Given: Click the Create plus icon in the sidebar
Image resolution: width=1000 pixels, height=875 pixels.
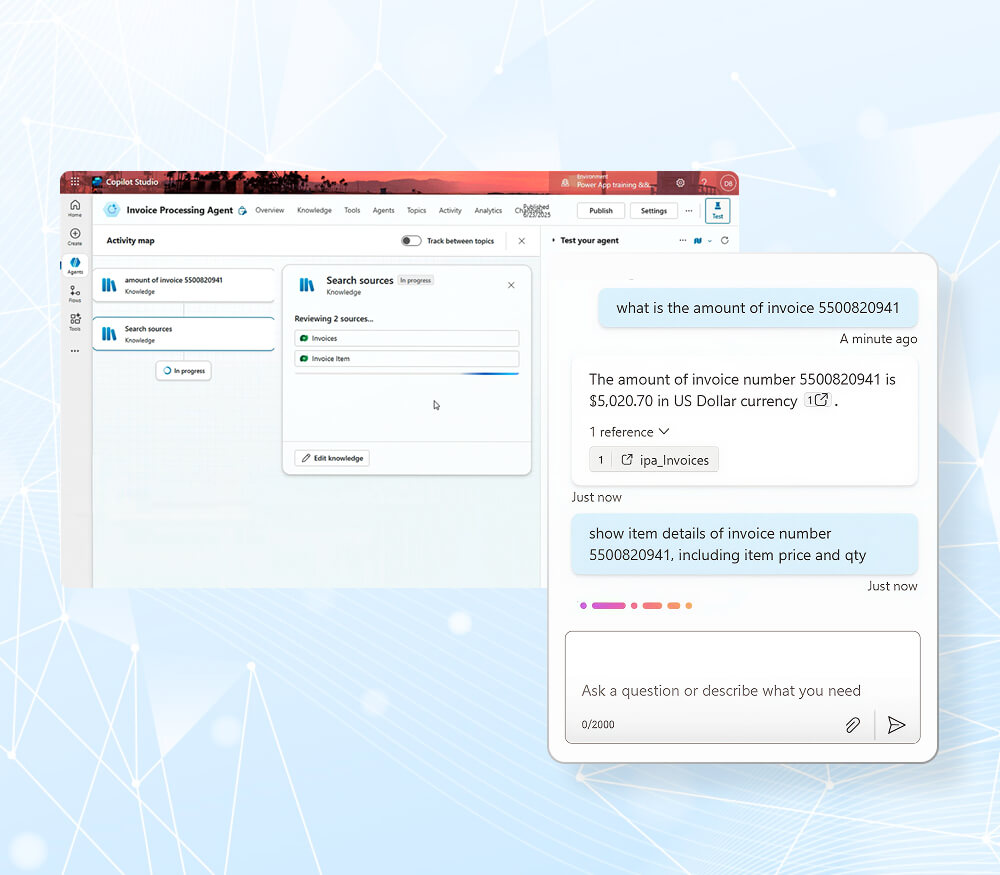Looking at the screenshot, I should pyautogui.click(x=75, y=235).
